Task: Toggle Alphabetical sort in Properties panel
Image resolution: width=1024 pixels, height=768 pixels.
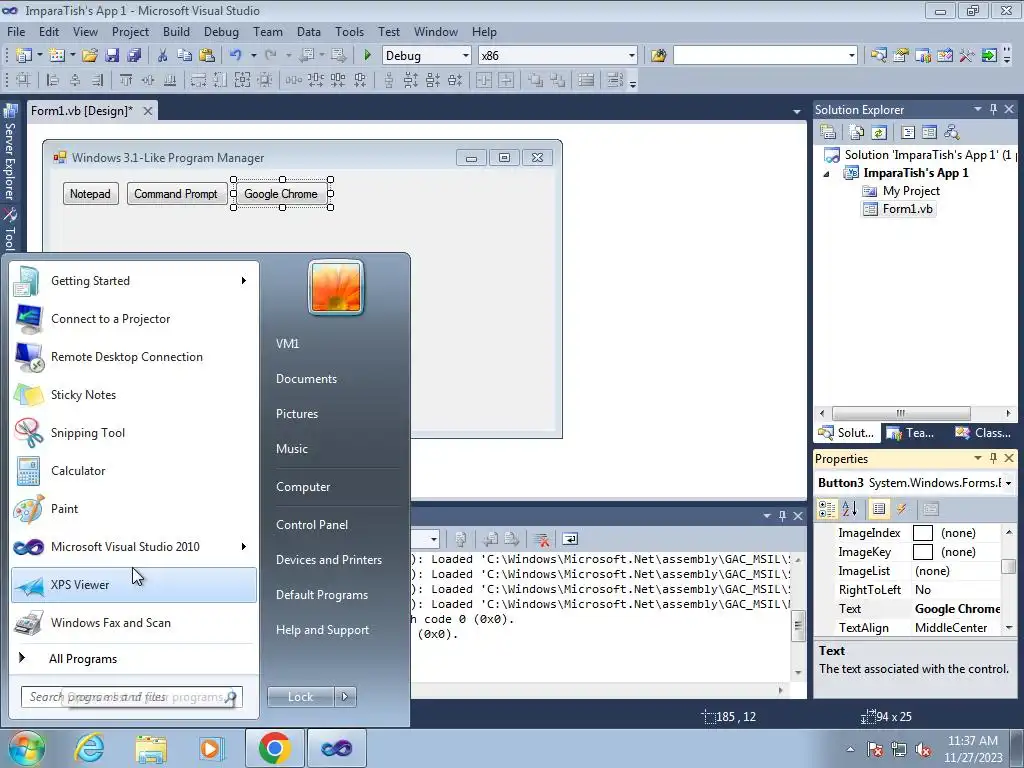Action: 850,509
